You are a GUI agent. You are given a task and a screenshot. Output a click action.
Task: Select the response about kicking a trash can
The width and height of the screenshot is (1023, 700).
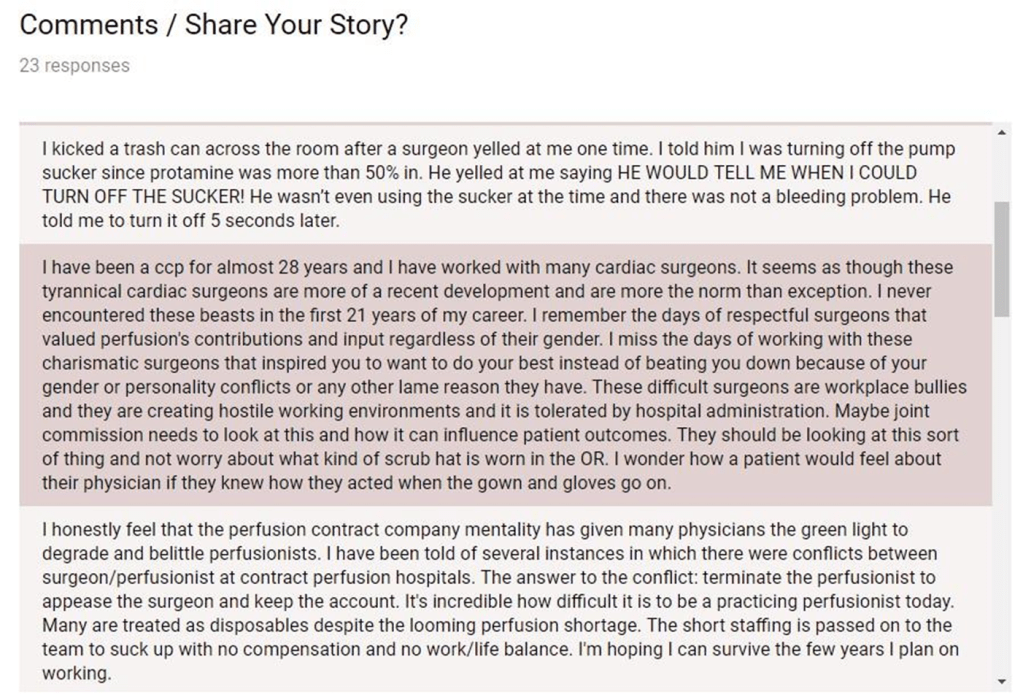click(500, 185)
